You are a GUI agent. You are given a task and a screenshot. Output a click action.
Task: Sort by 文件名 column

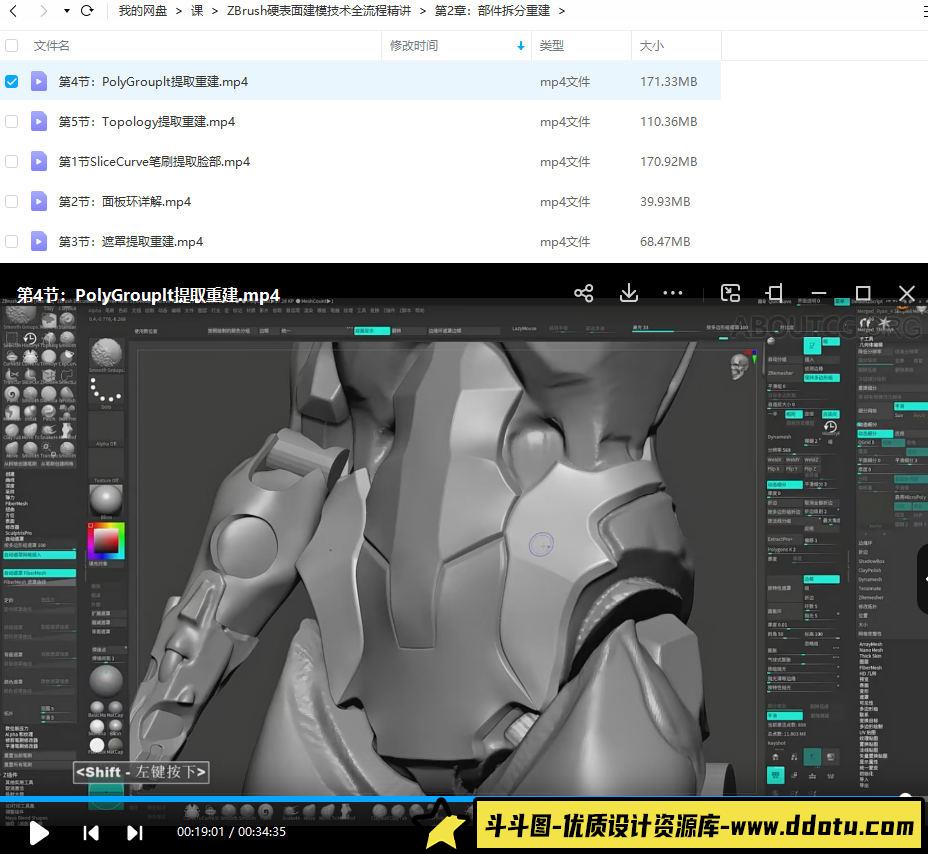(x=51, y=46)
